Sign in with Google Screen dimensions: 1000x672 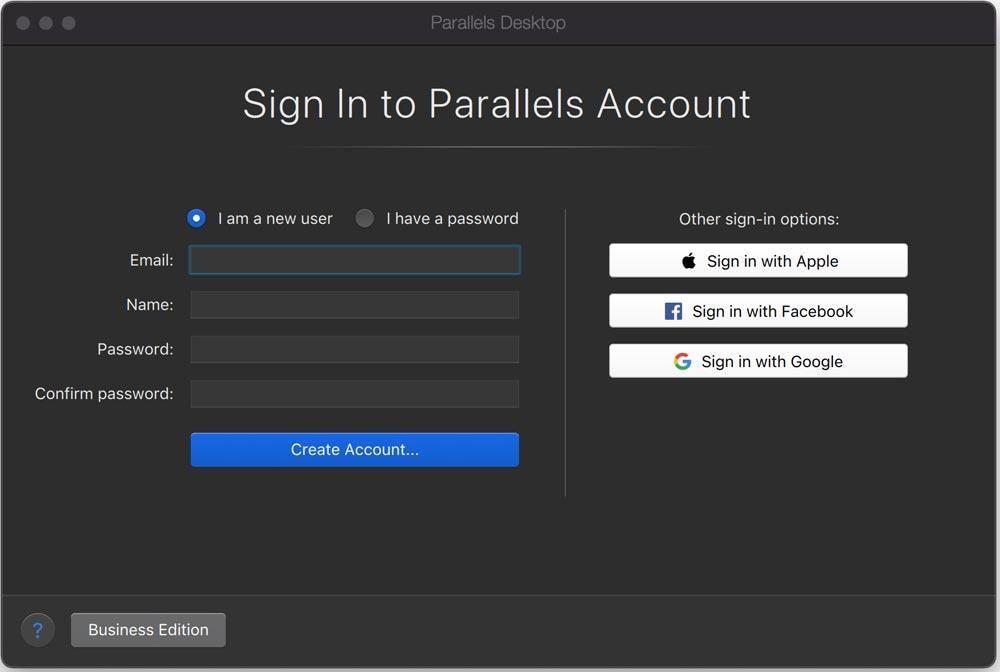758,361
